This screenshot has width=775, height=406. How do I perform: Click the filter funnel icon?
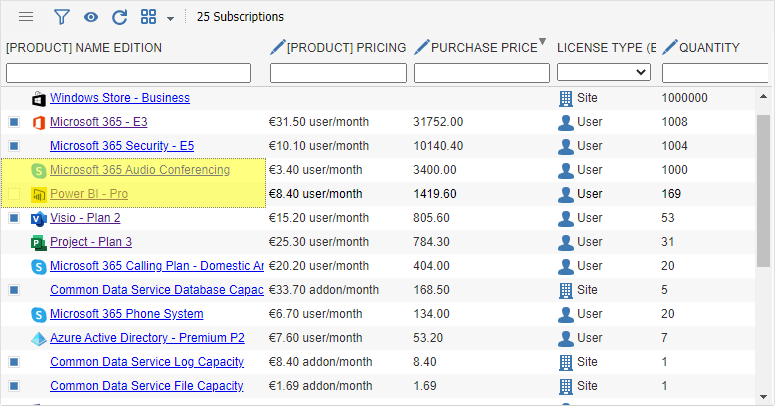click(x=61, y=17)
